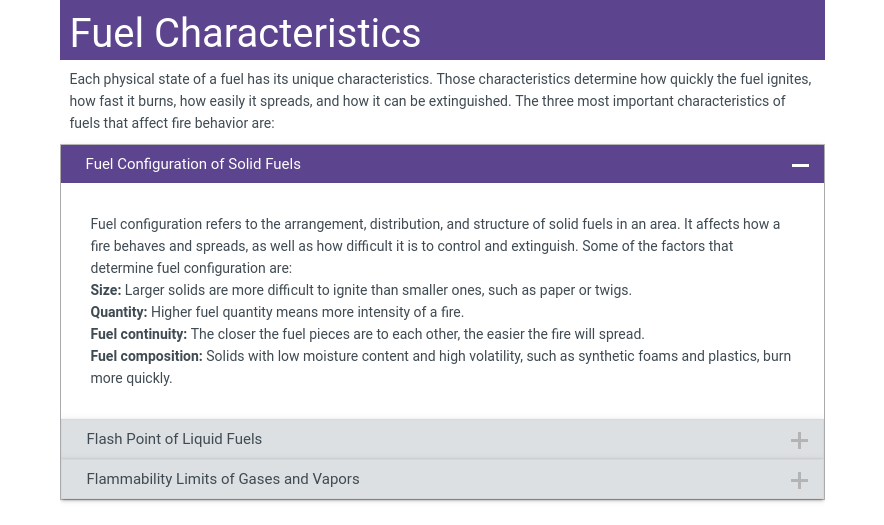Click the Fuel Characteristics page heading
This screenshot has width=884, height=525.
tap(245, 33)
